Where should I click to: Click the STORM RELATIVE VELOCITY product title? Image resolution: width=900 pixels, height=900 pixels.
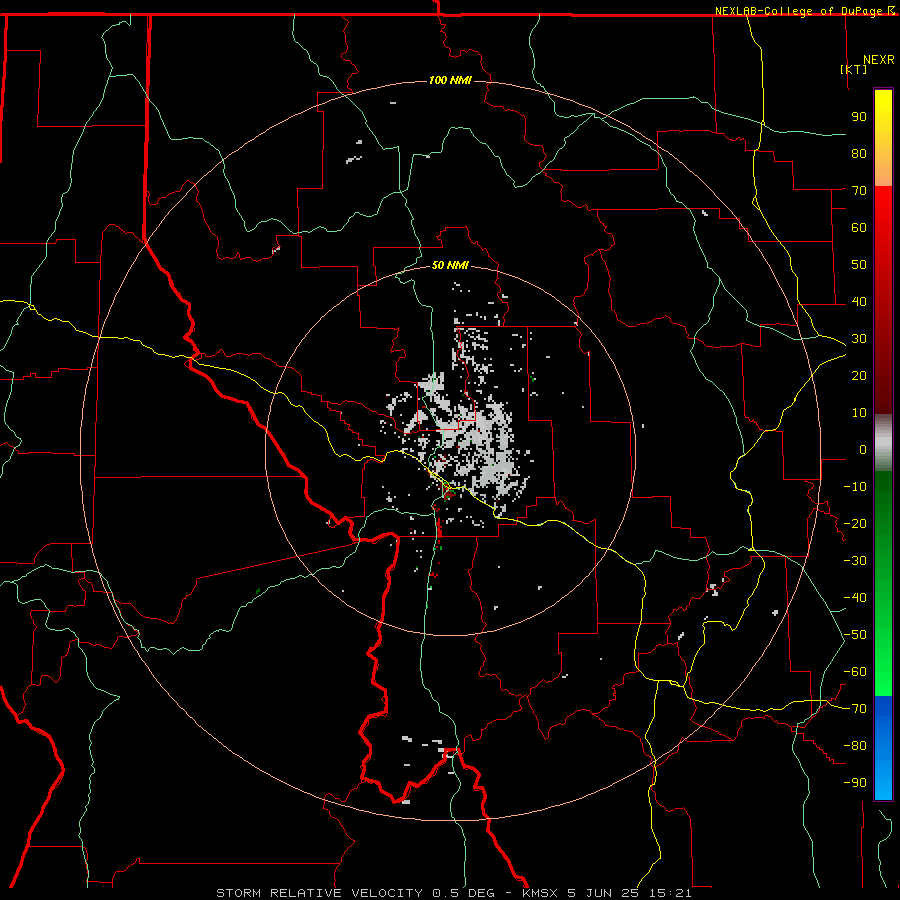(321, 893)
